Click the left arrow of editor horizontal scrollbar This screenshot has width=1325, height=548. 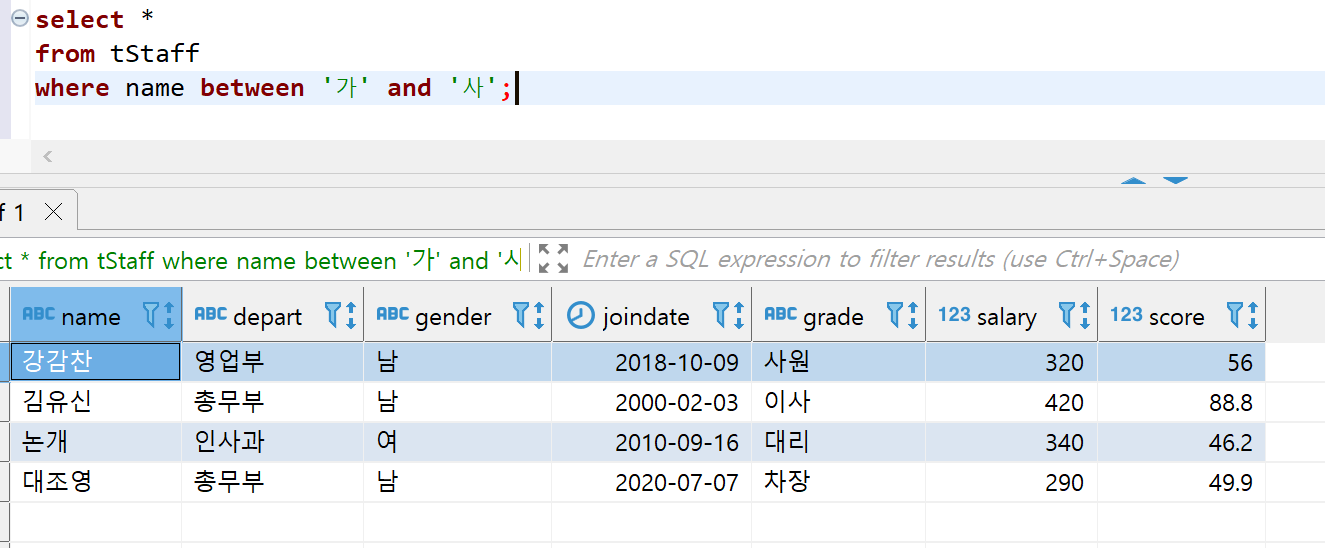[x=47, y=156]
